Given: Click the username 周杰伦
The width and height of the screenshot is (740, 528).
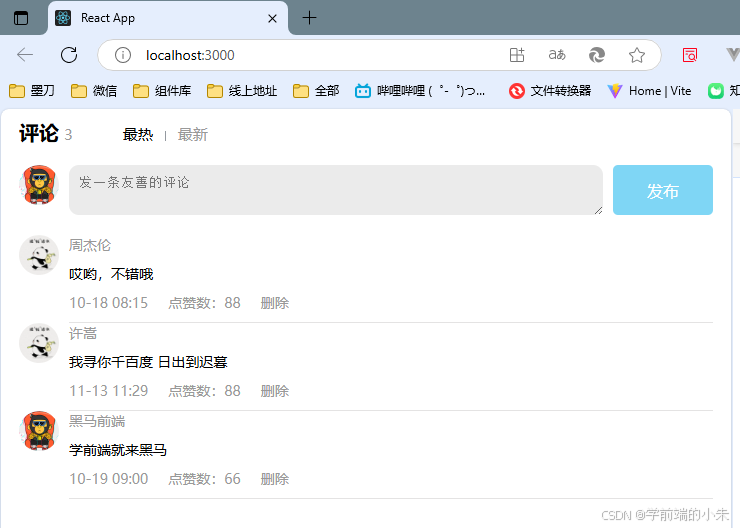Looking at the screenshot, I should click(90, 245).
